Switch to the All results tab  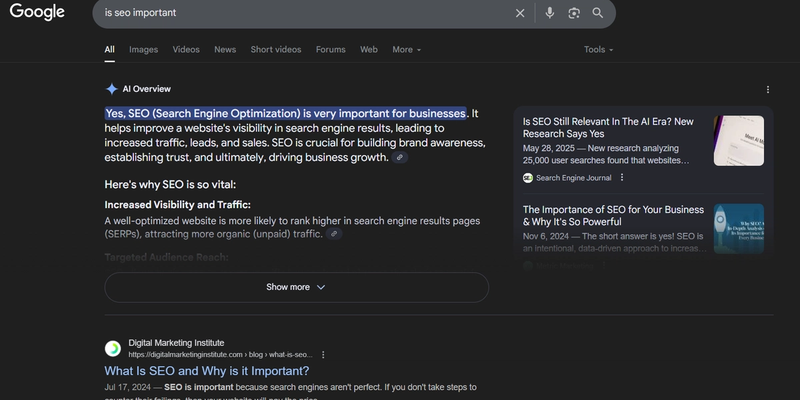[109, 49]
